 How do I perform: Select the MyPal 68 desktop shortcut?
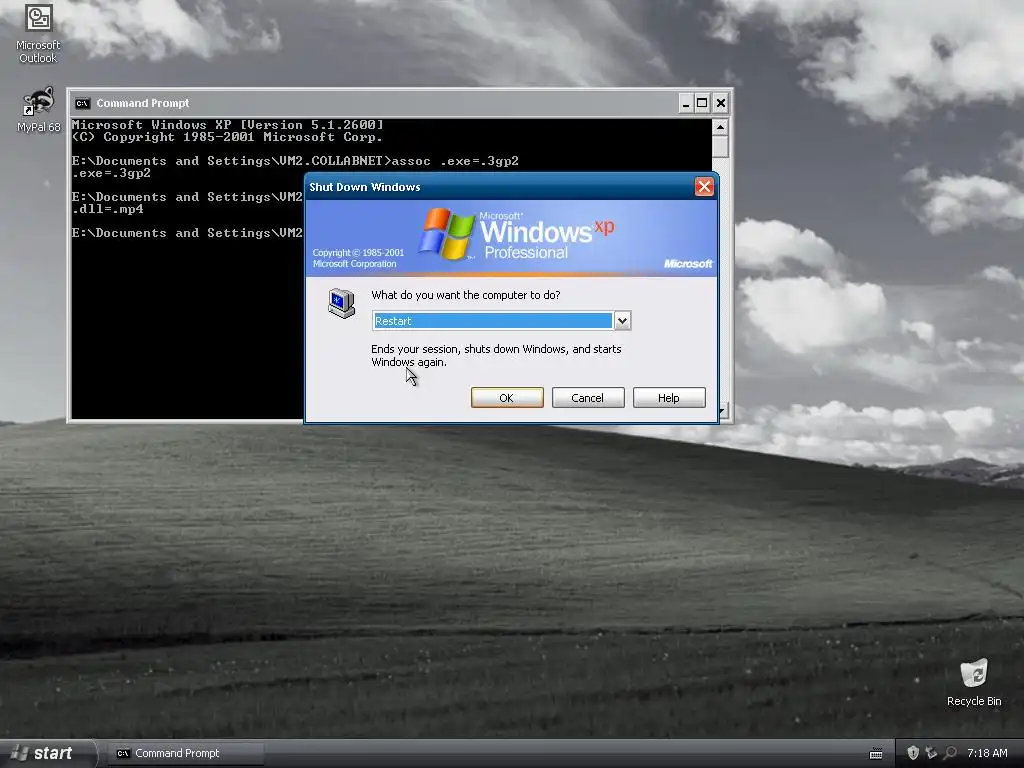[x=38, y=110]
